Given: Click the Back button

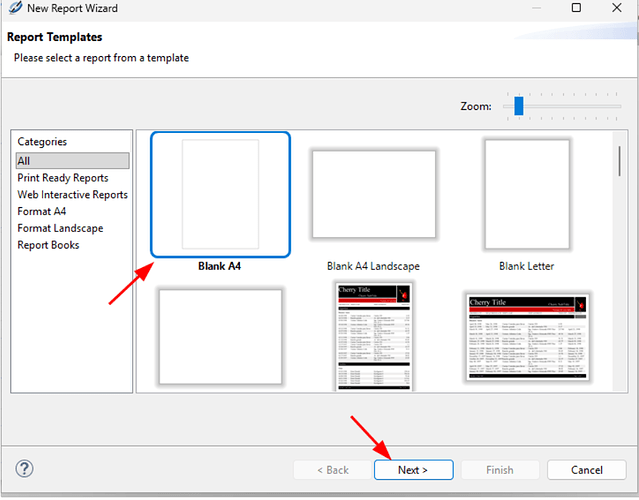Looking at the screenshot, I should (330, 470).
